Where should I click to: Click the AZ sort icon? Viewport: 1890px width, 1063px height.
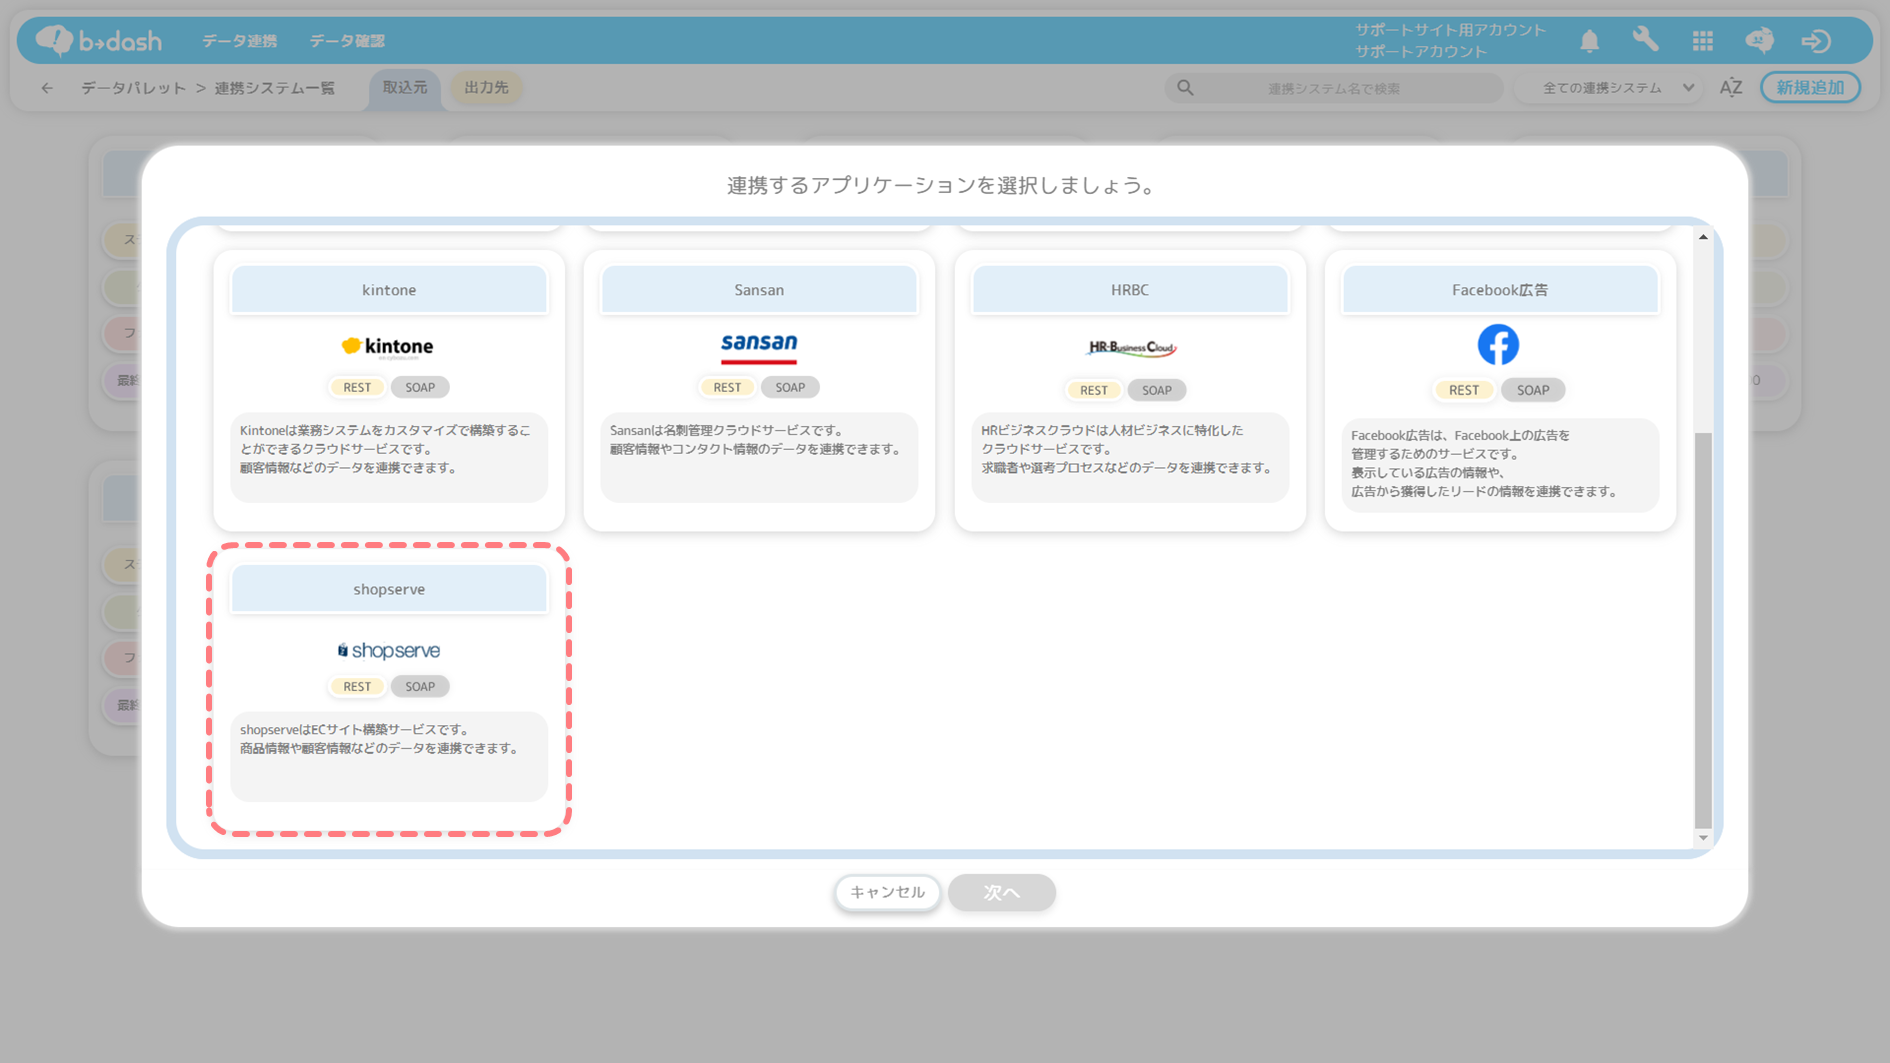1731,88
